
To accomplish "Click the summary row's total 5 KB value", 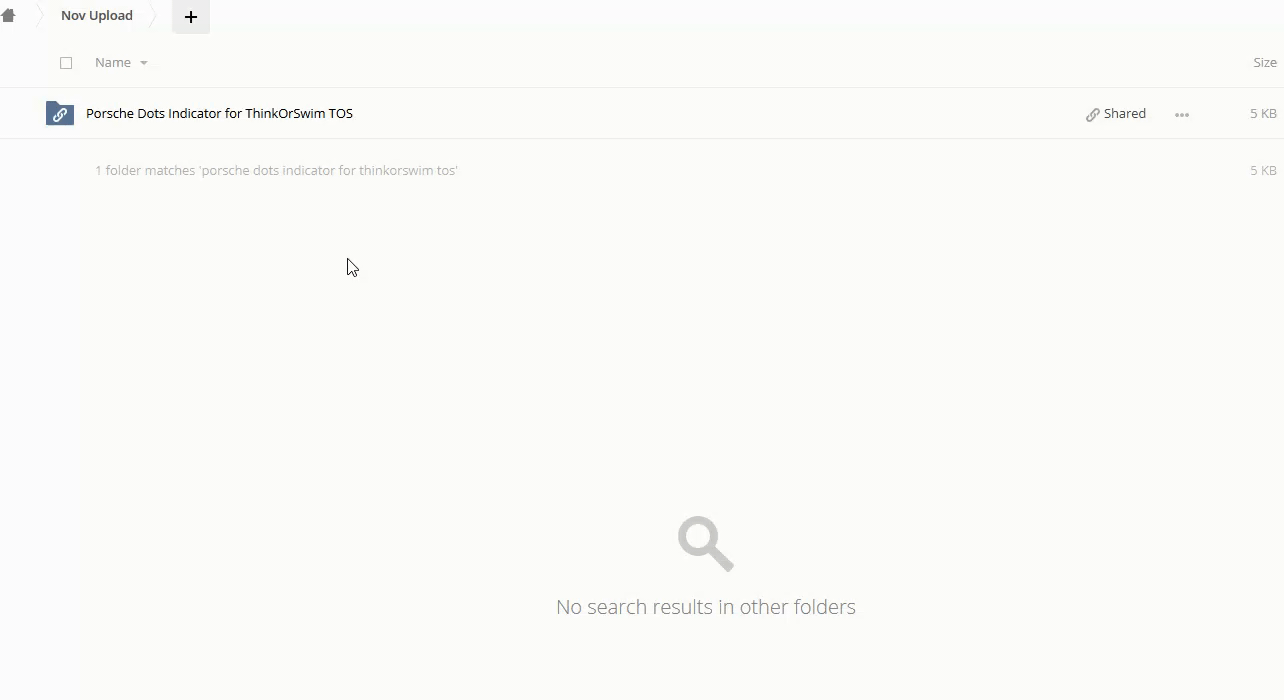I will coord(1262,171).
